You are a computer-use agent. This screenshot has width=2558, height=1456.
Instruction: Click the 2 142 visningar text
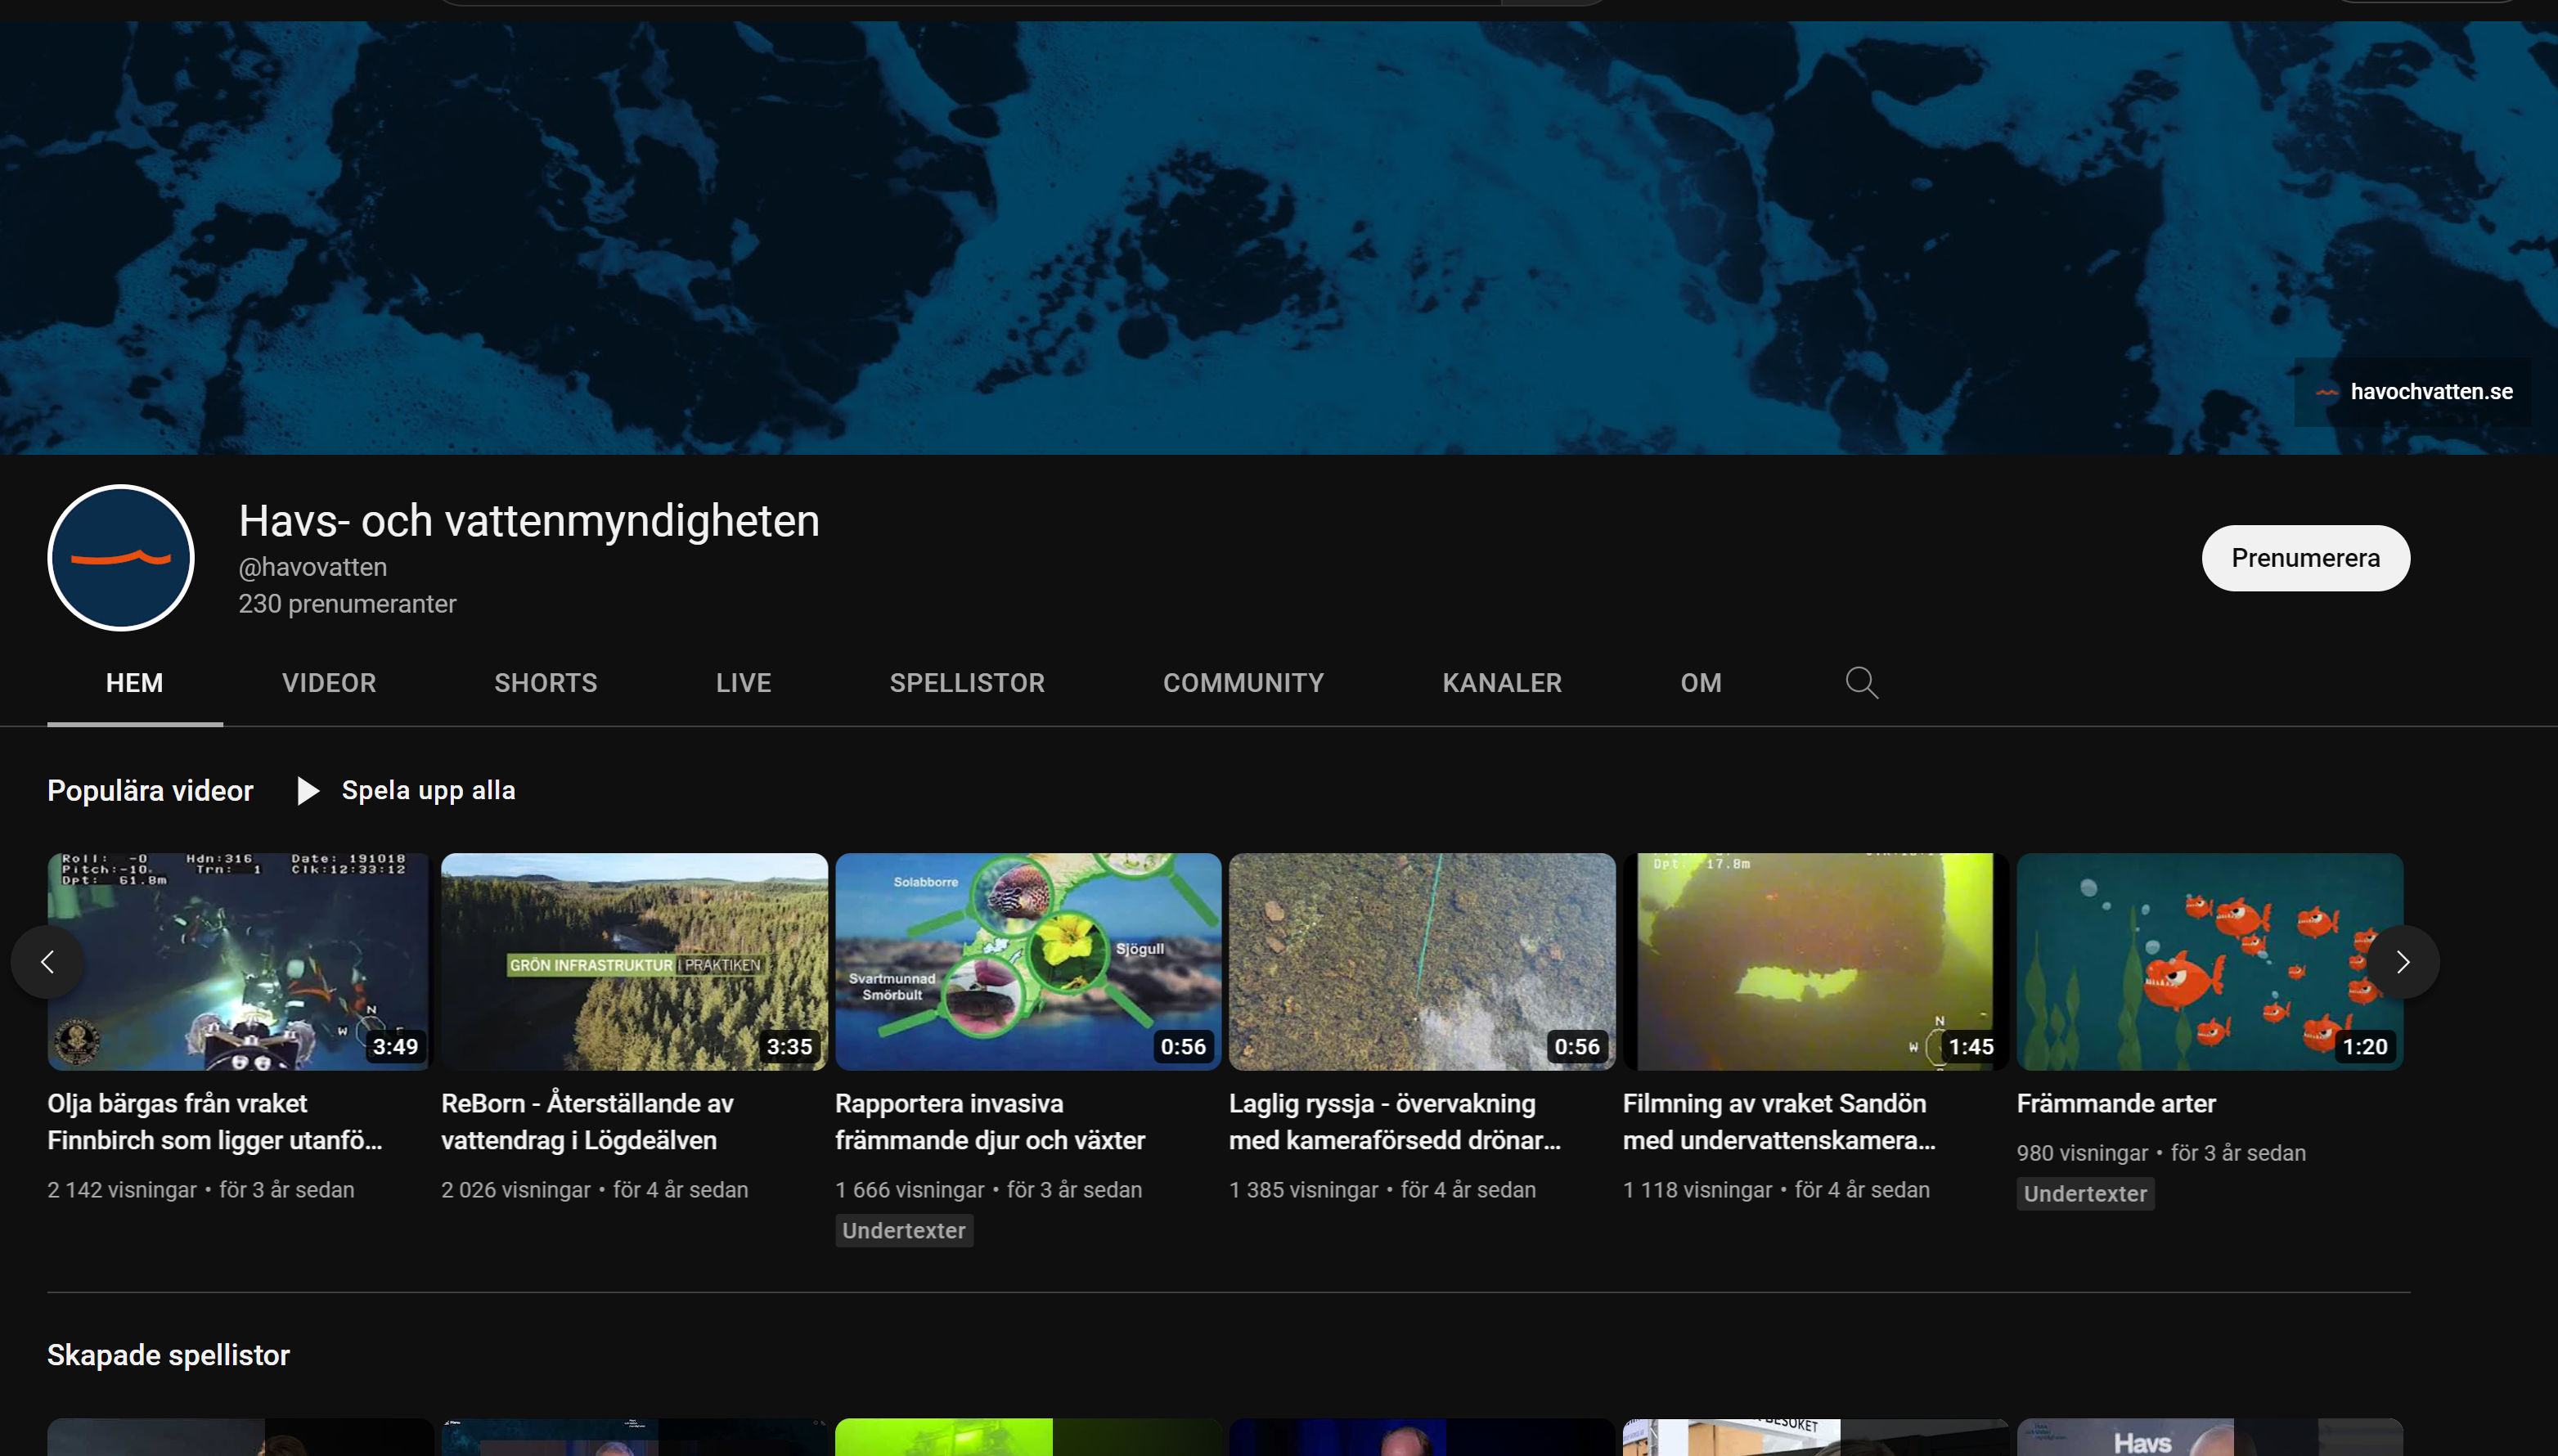point(122,1190)
